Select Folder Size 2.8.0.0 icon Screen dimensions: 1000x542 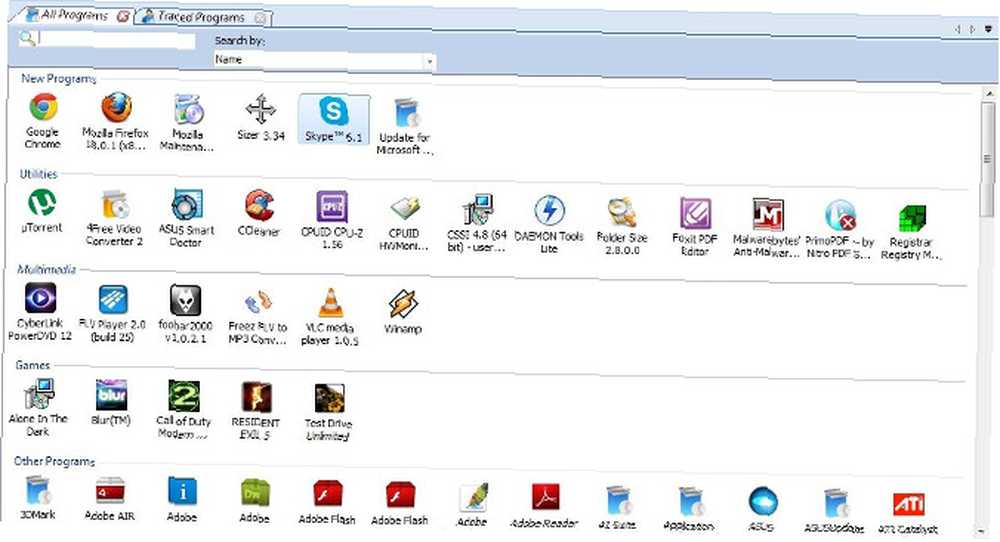click(622, 213)
